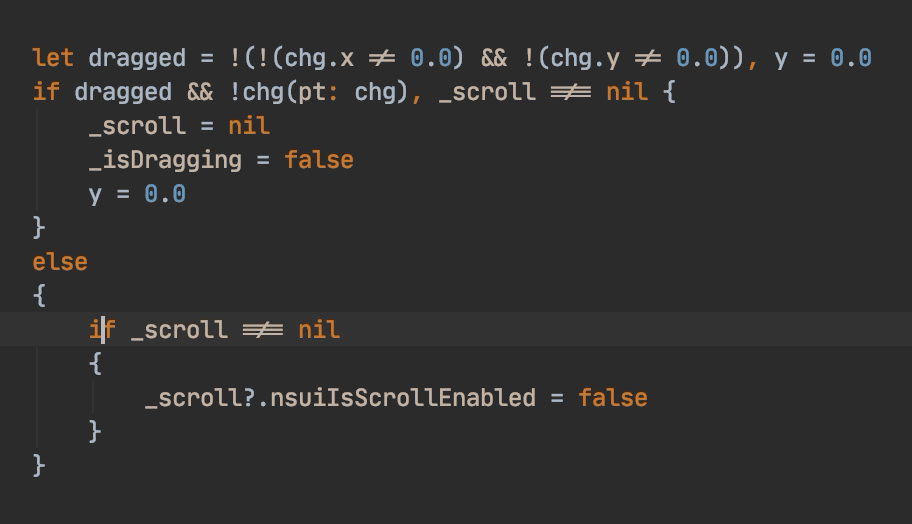The image size is (912, 524).
Task: Click 'nil' on the highlighted line
Action: click(319, 330)
